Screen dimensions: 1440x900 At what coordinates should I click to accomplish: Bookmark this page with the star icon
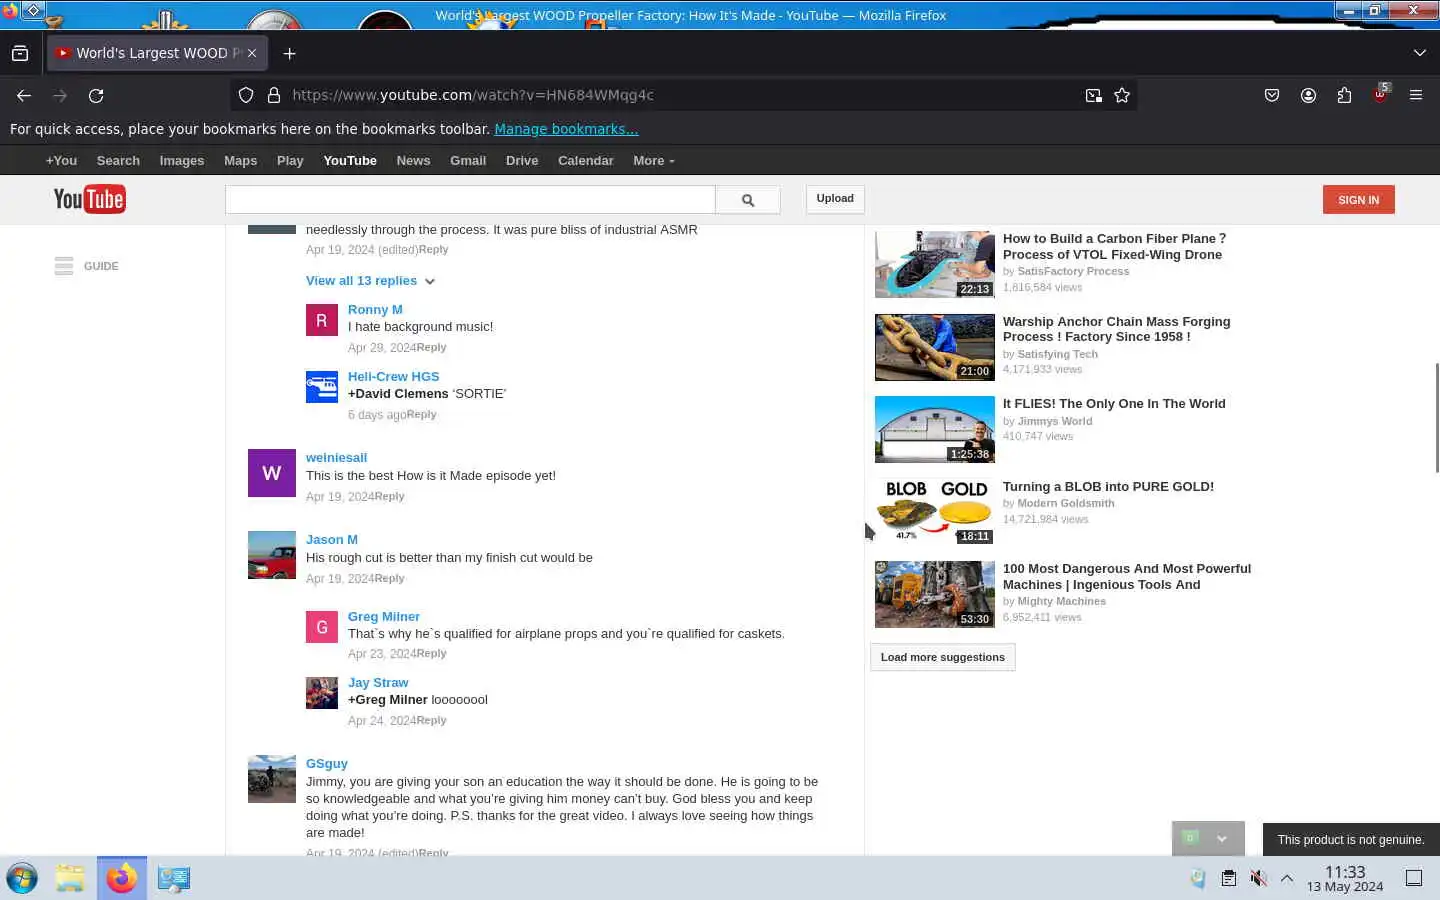pyautogui.click(x=1122, y=95)
